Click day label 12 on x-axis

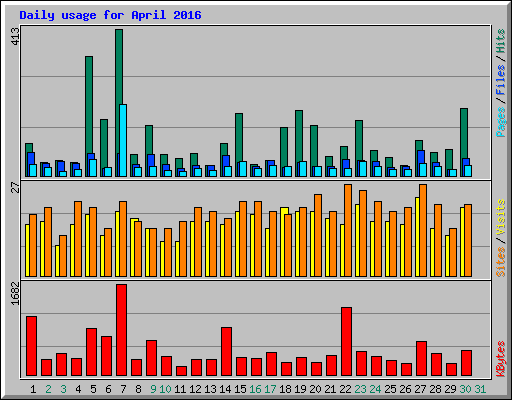click(195, 389)
